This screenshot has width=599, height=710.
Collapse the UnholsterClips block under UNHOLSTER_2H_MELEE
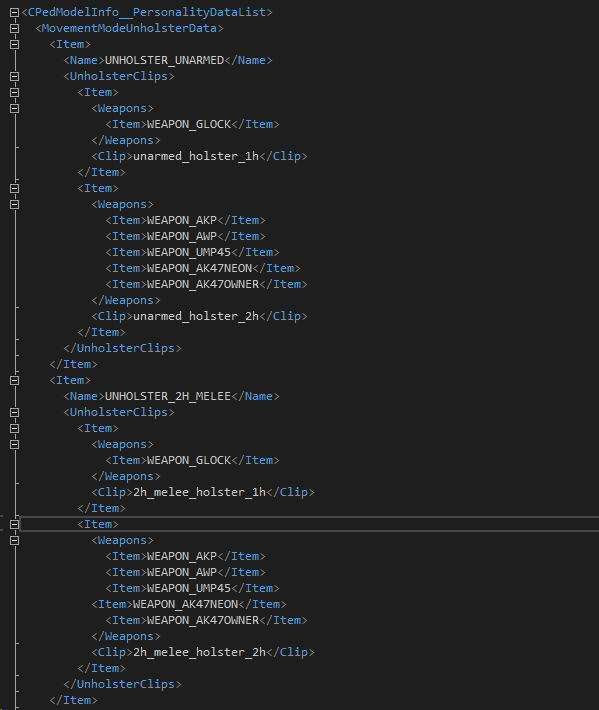pyautogui.click(x=14, y=412)
